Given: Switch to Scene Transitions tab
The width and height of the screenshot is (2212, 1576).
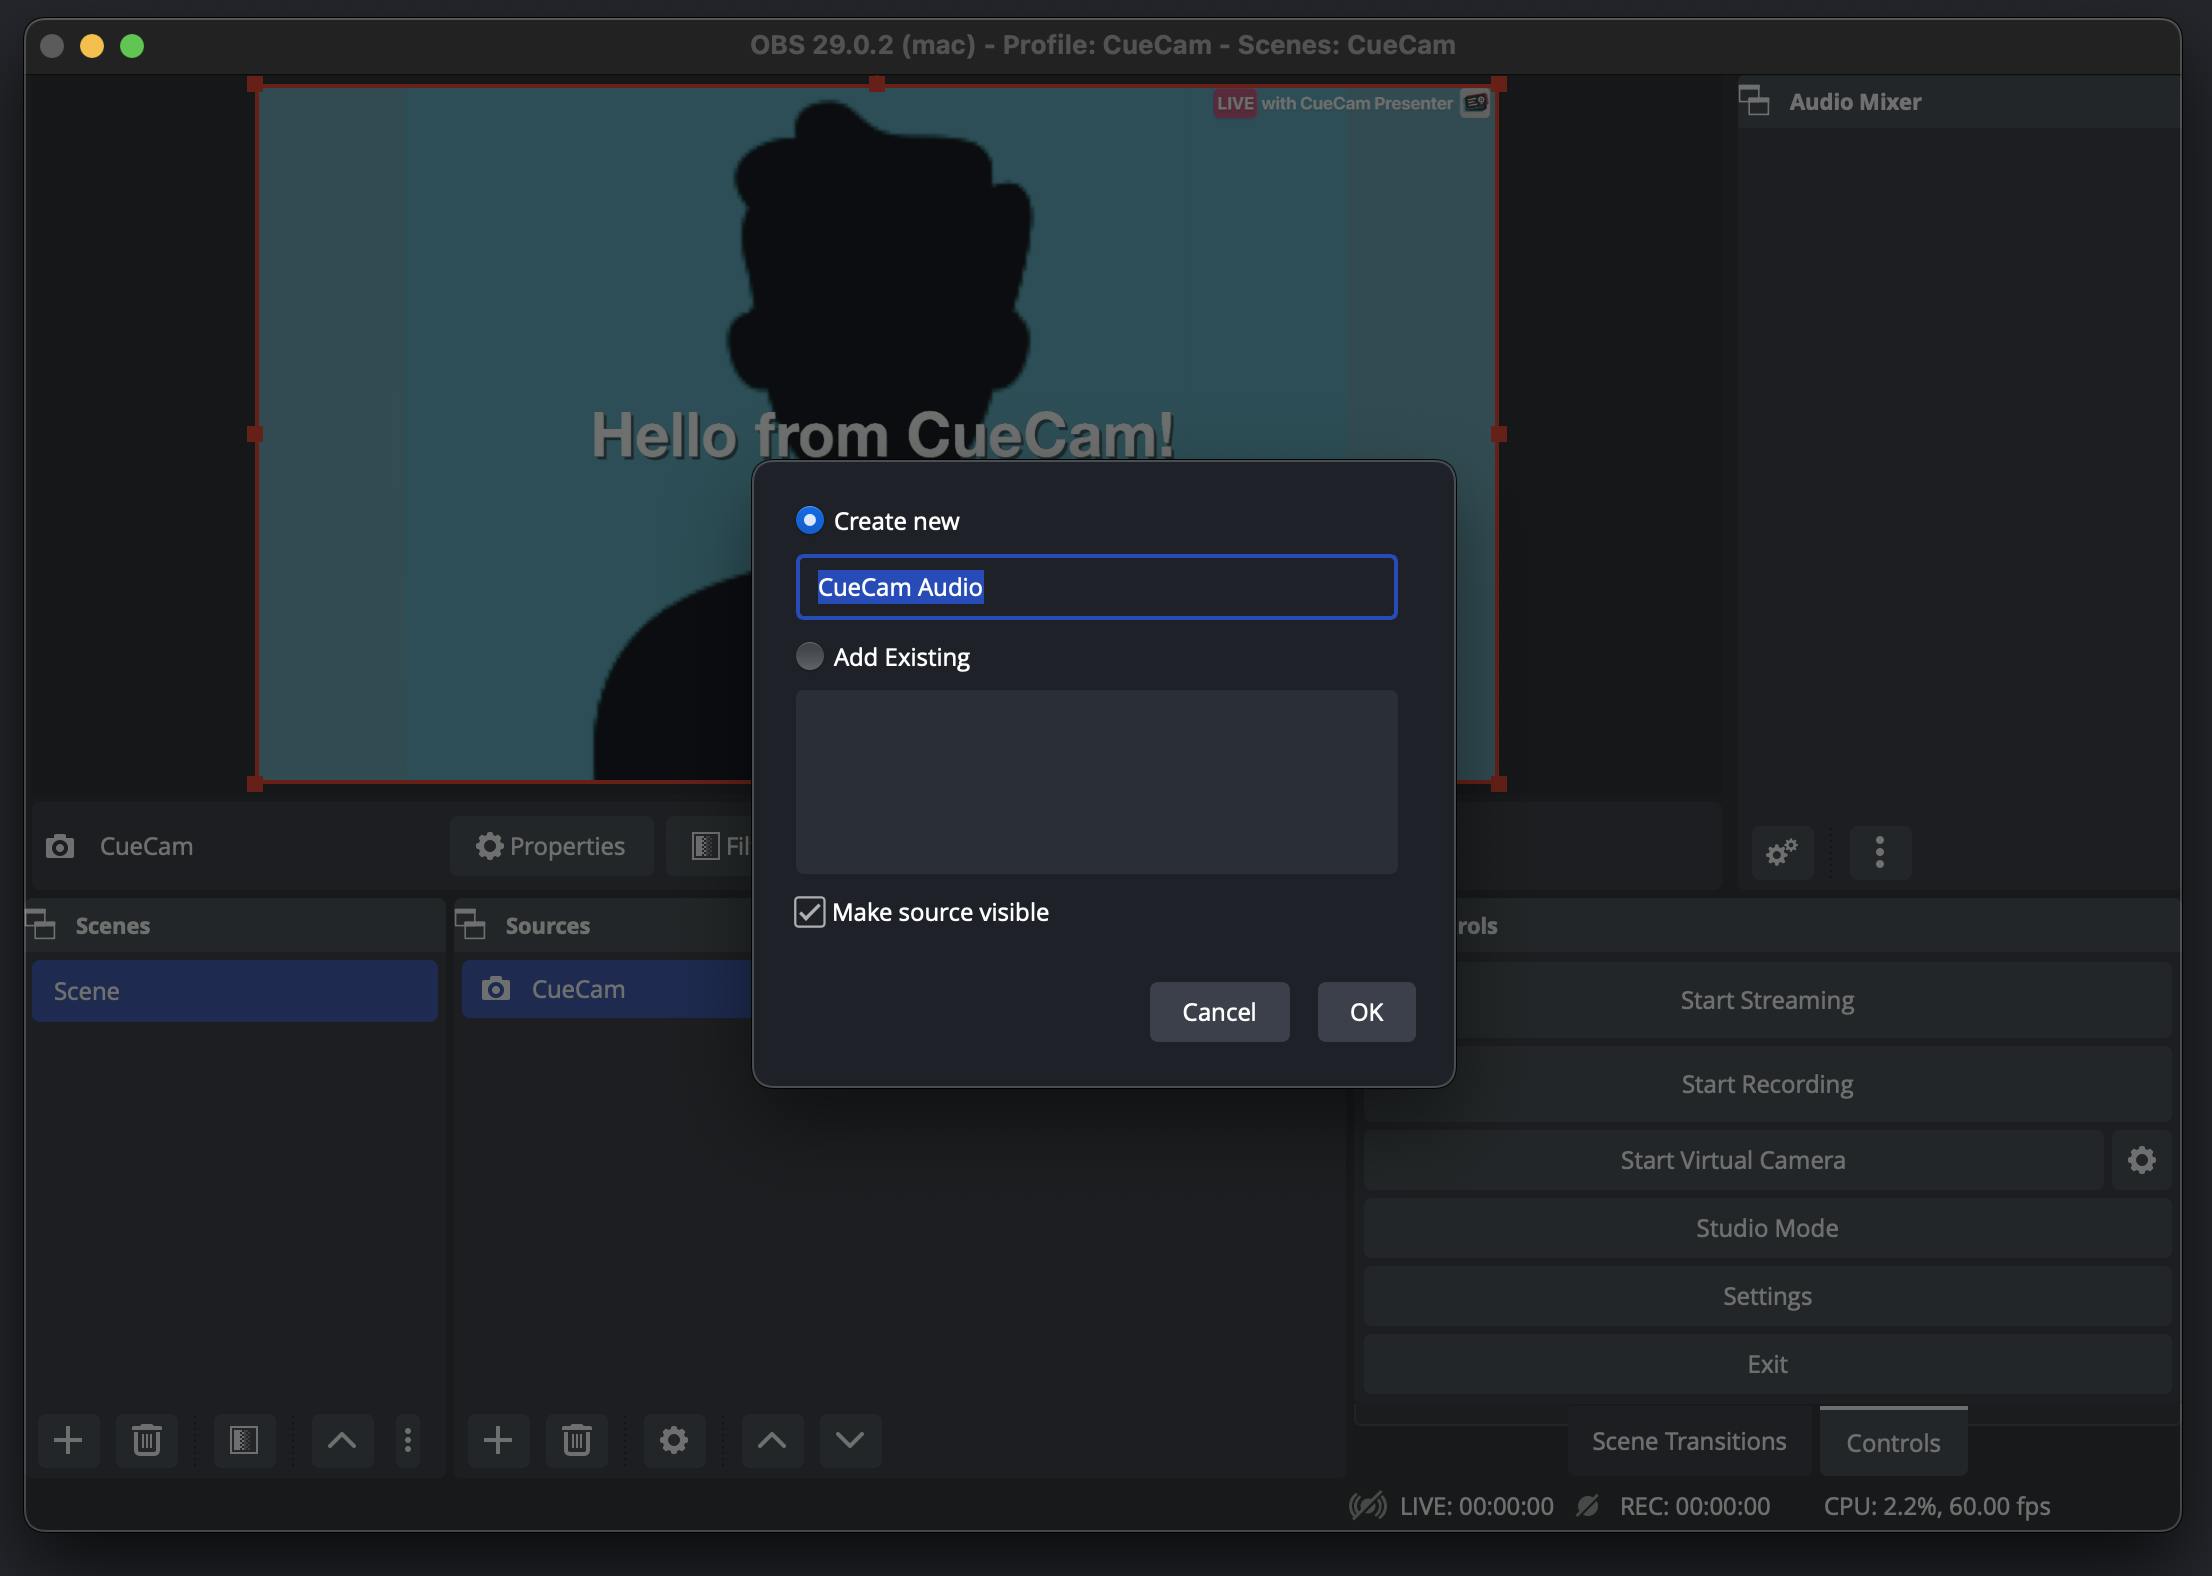Looking at the screenshot, I should [1689, 1441].
